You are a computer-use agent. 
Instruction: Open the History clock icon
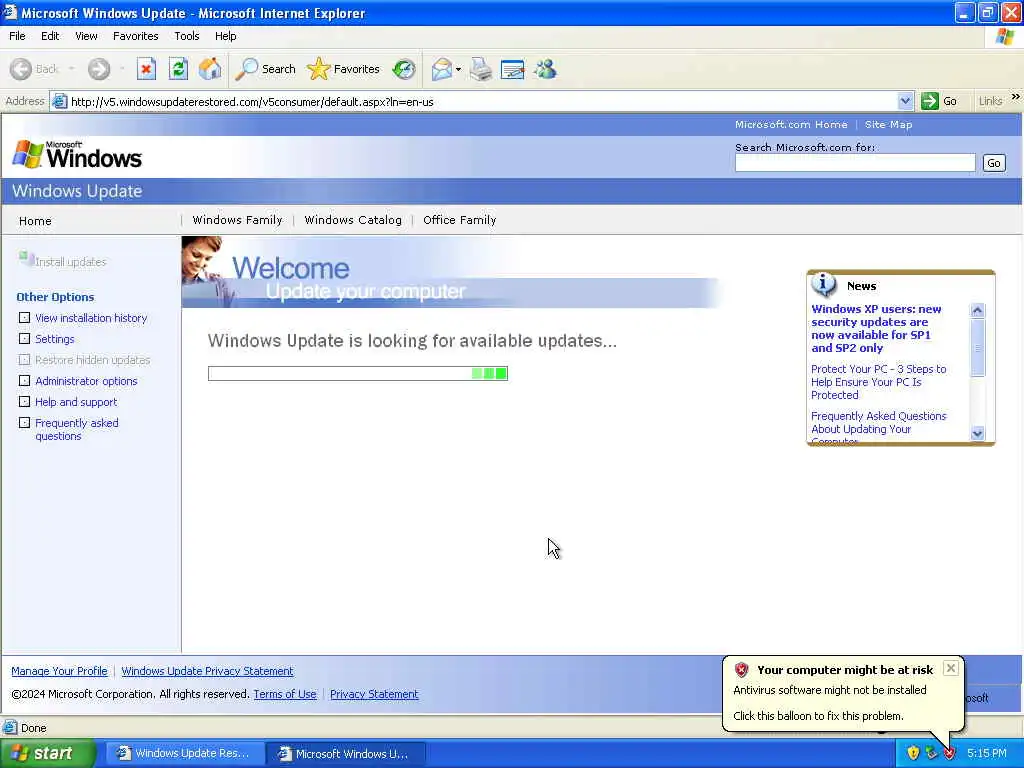[404, 69]
